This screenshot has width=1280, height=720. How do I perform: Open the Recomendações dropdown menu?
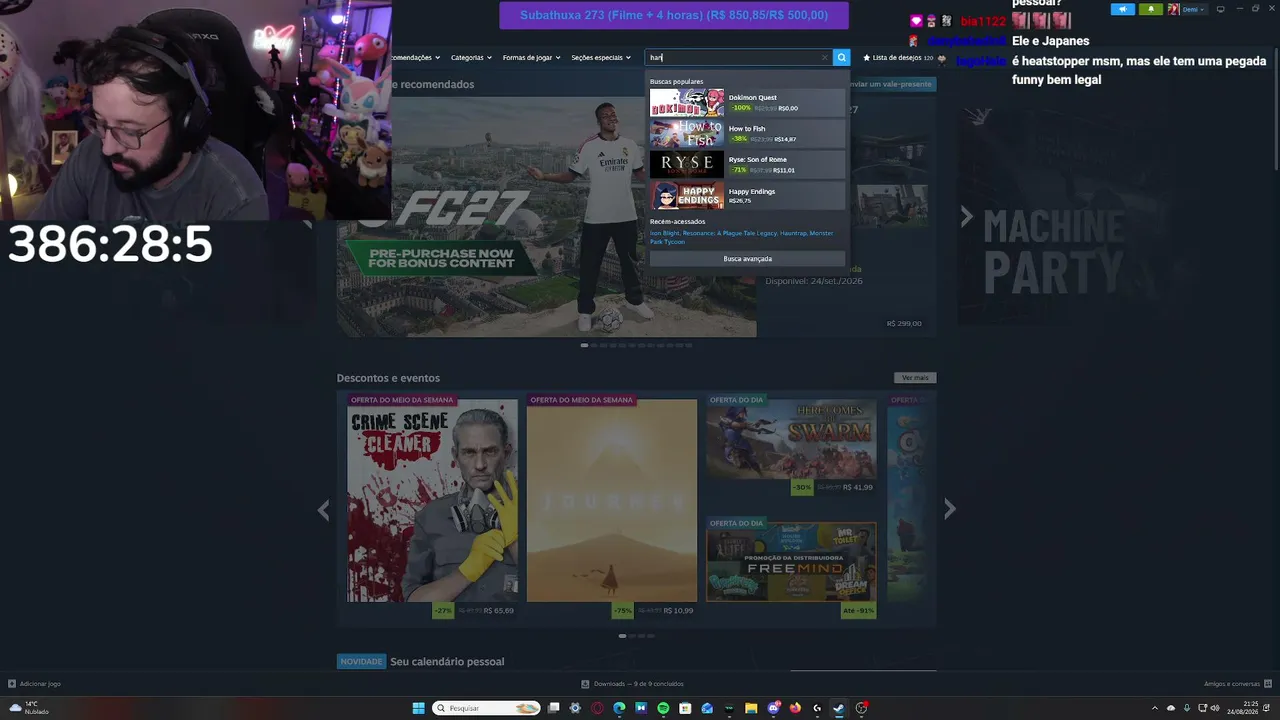coord(416,58)
